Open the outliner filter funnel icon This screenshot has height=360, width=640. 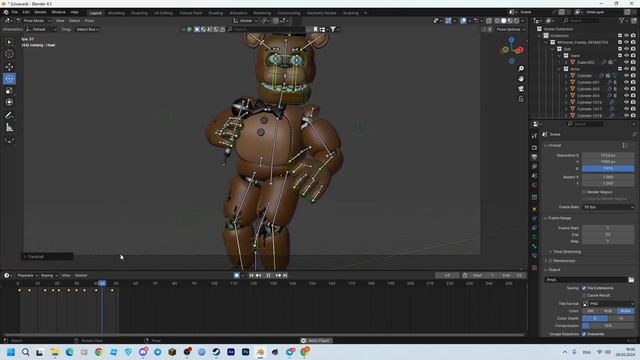pos(622,20)
